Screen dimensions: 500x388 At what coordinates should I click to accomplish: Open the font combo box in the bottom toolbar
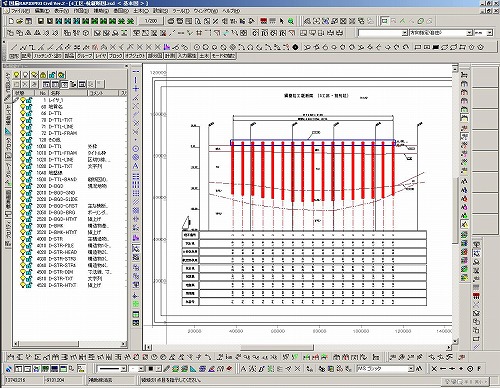coord(385,369)
